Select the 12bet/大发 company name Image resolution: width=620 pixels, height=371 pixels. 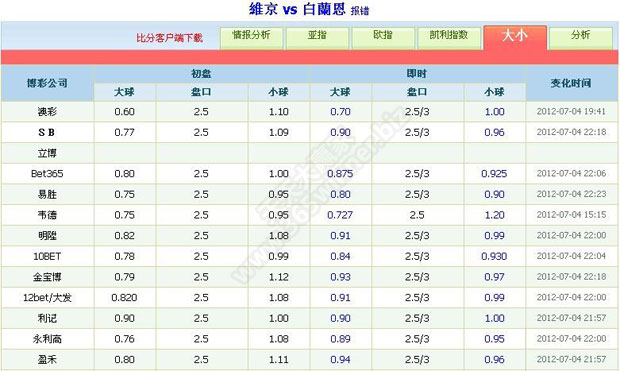pyautogui.click(x=47, y=298)
